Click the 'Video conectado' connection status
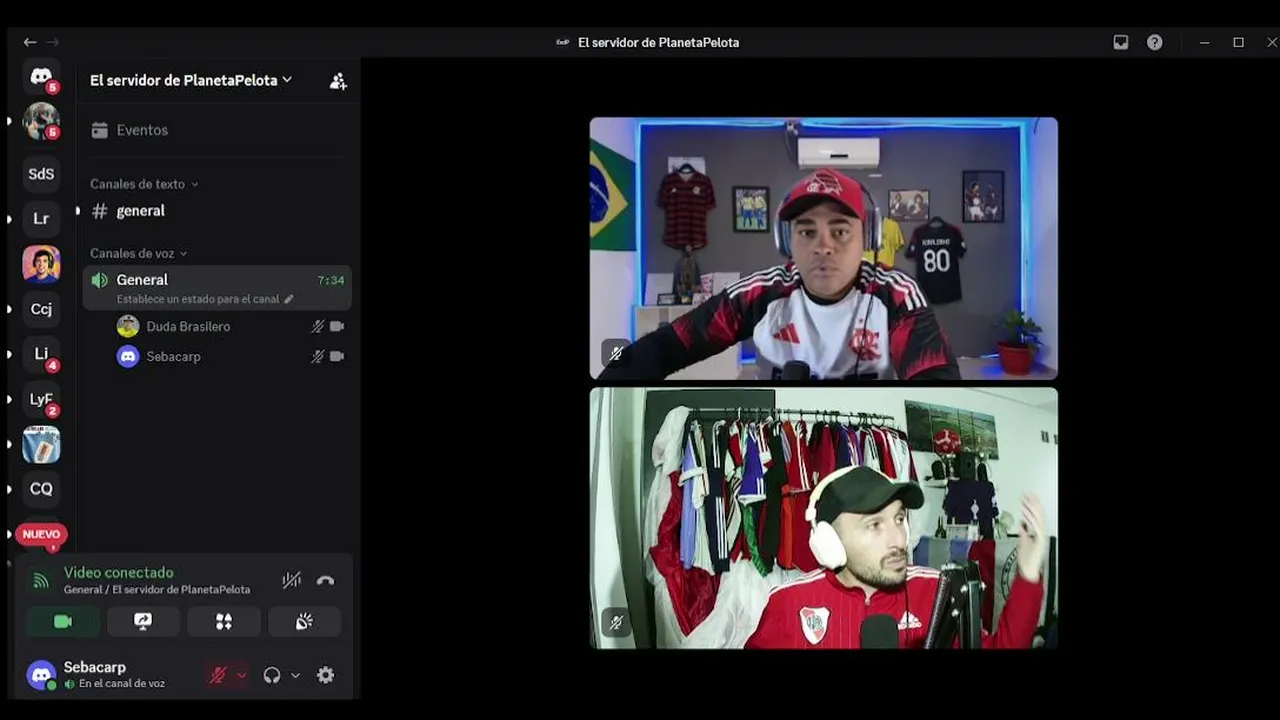 pos(119,573)
